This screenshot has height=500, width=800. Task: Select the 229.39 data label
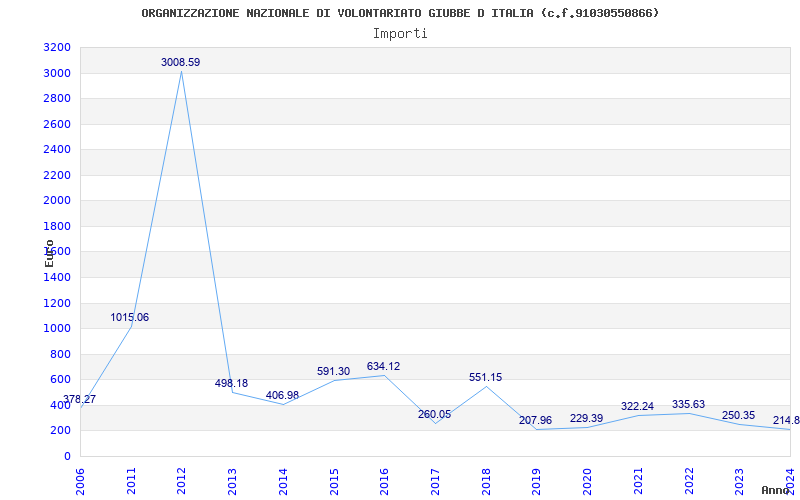pos(586,418)
